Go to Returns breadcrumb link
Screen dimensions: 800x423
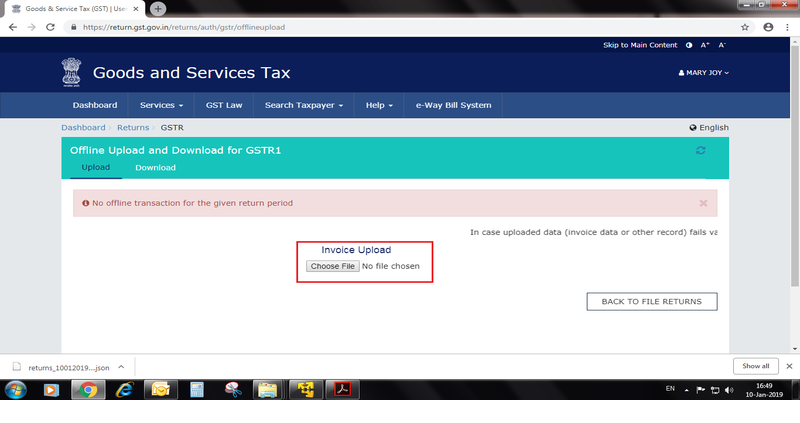132,128
